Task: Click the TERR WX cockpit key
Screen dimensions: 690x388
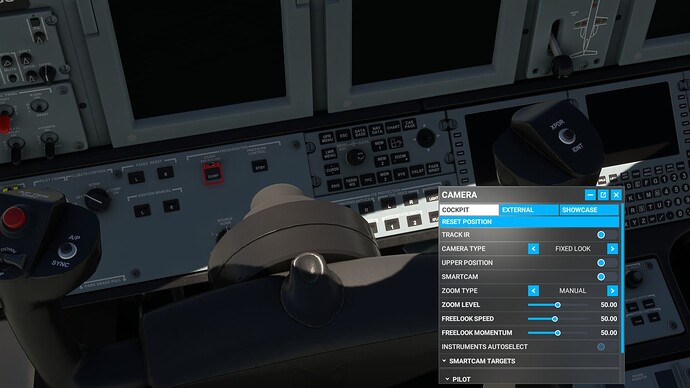Action: (352, 182)
